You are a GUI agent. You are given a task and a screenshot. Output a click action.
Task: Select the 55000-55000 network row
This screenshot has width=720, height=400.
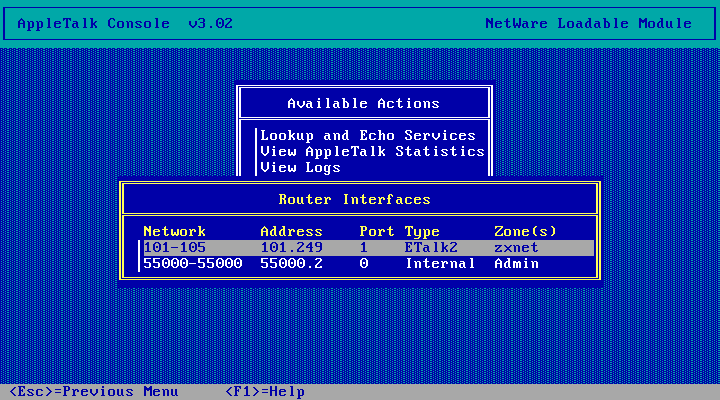click(368, 264)
